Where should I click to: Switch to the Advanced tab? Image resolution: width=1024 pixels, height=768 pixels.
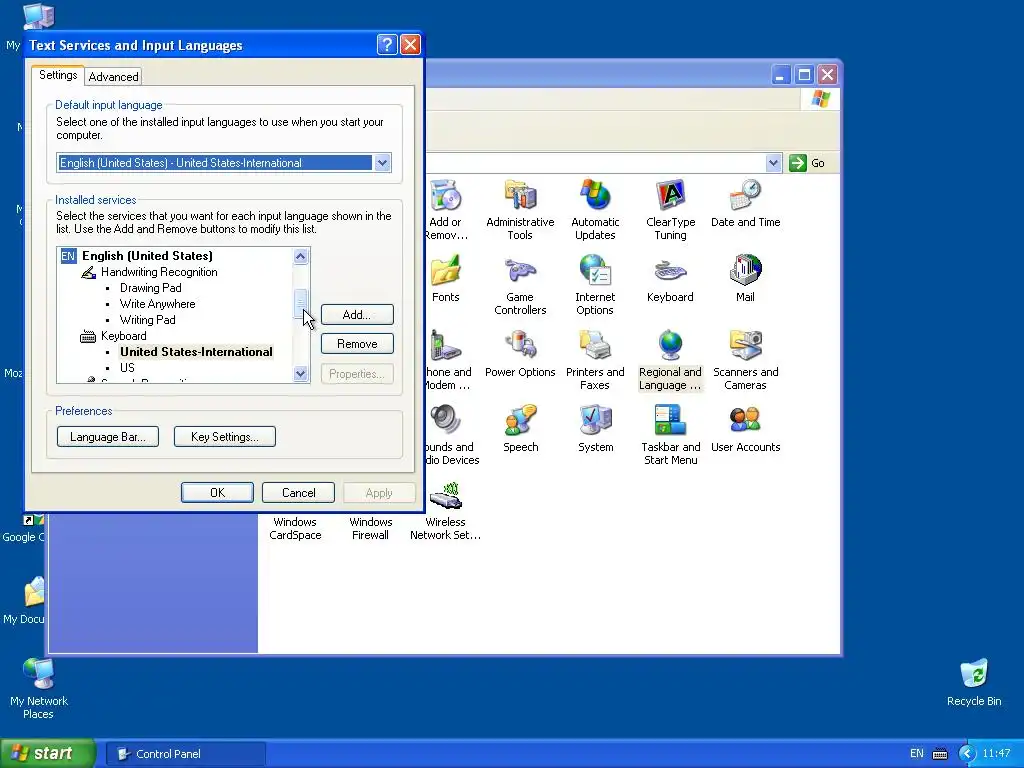click(x=114, y=77)
